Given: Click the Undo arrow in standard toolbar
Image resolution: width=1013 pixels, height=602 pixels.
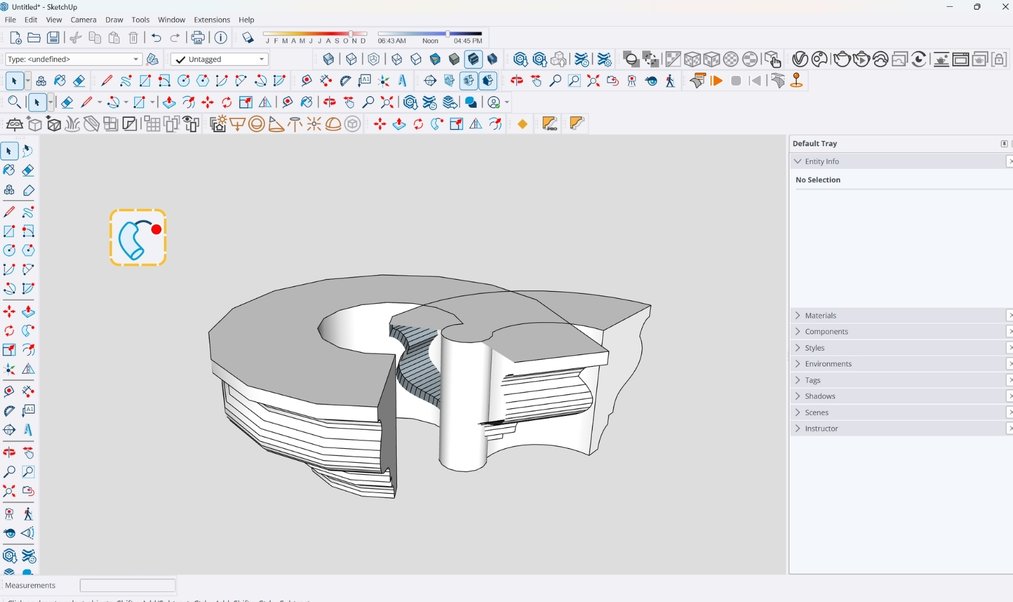Looking at the screenshot, I should click(x=156, y=38).
